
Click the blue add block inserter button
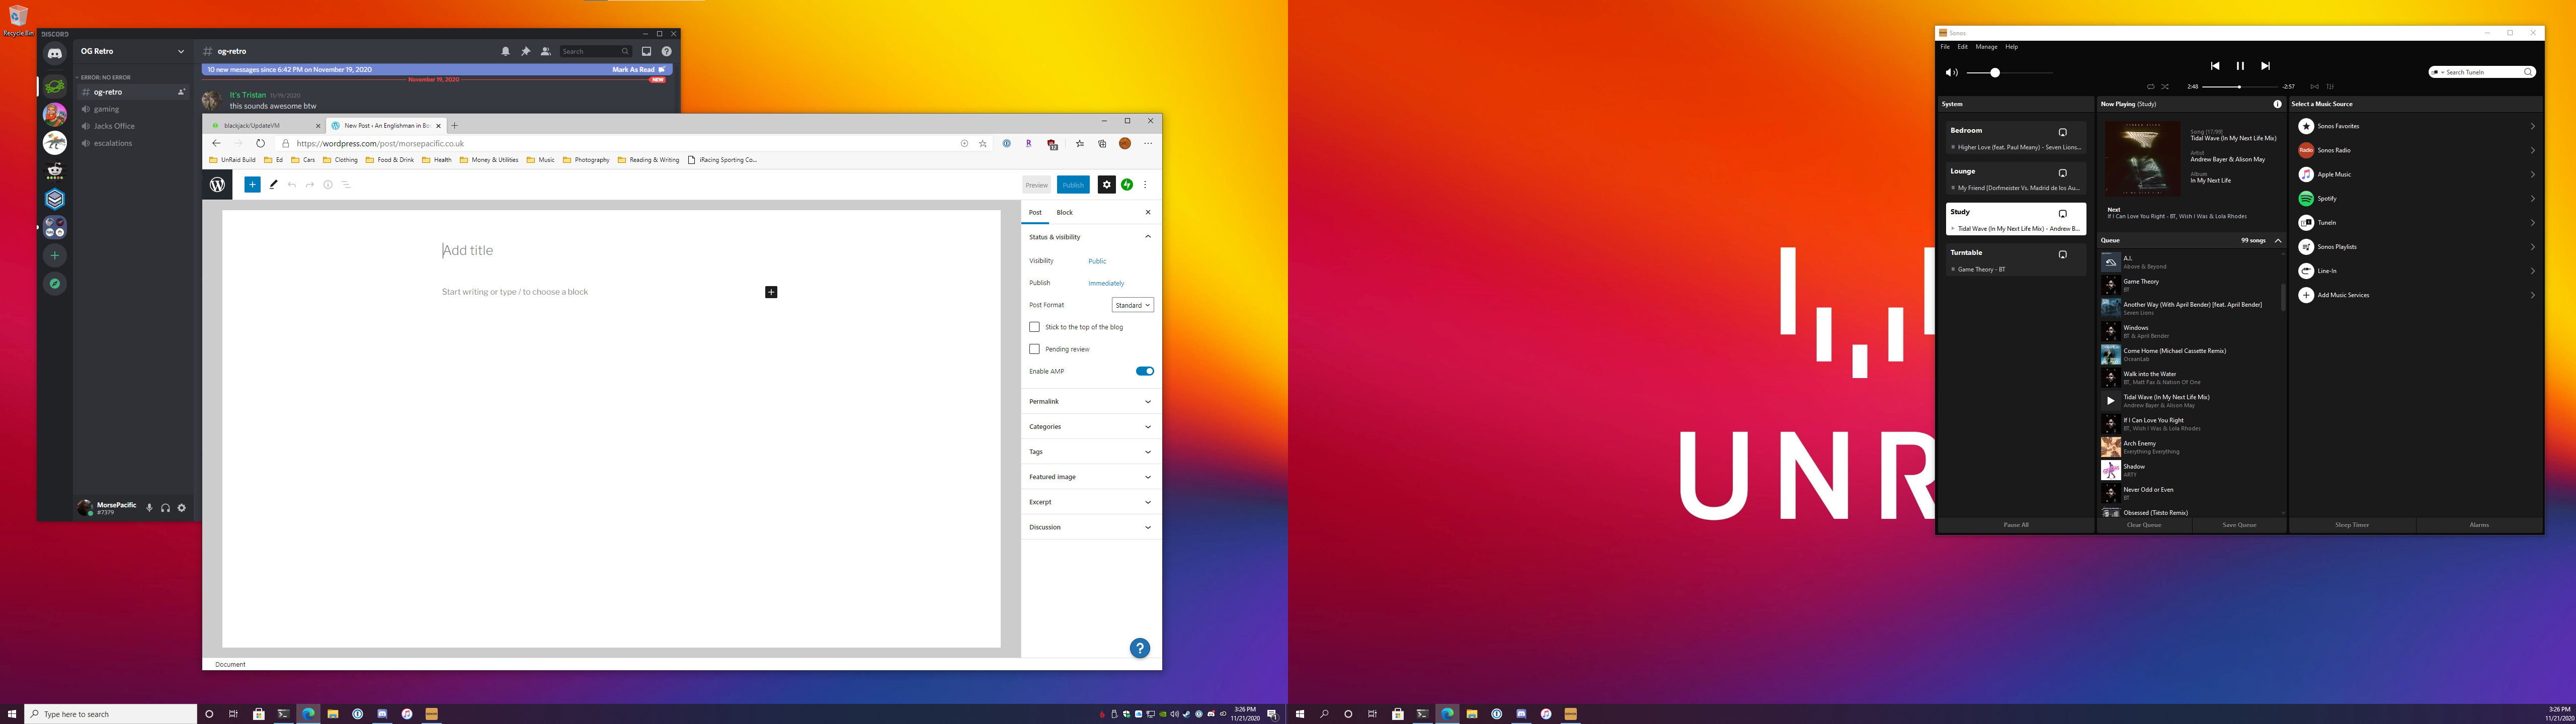pos(252,184)
